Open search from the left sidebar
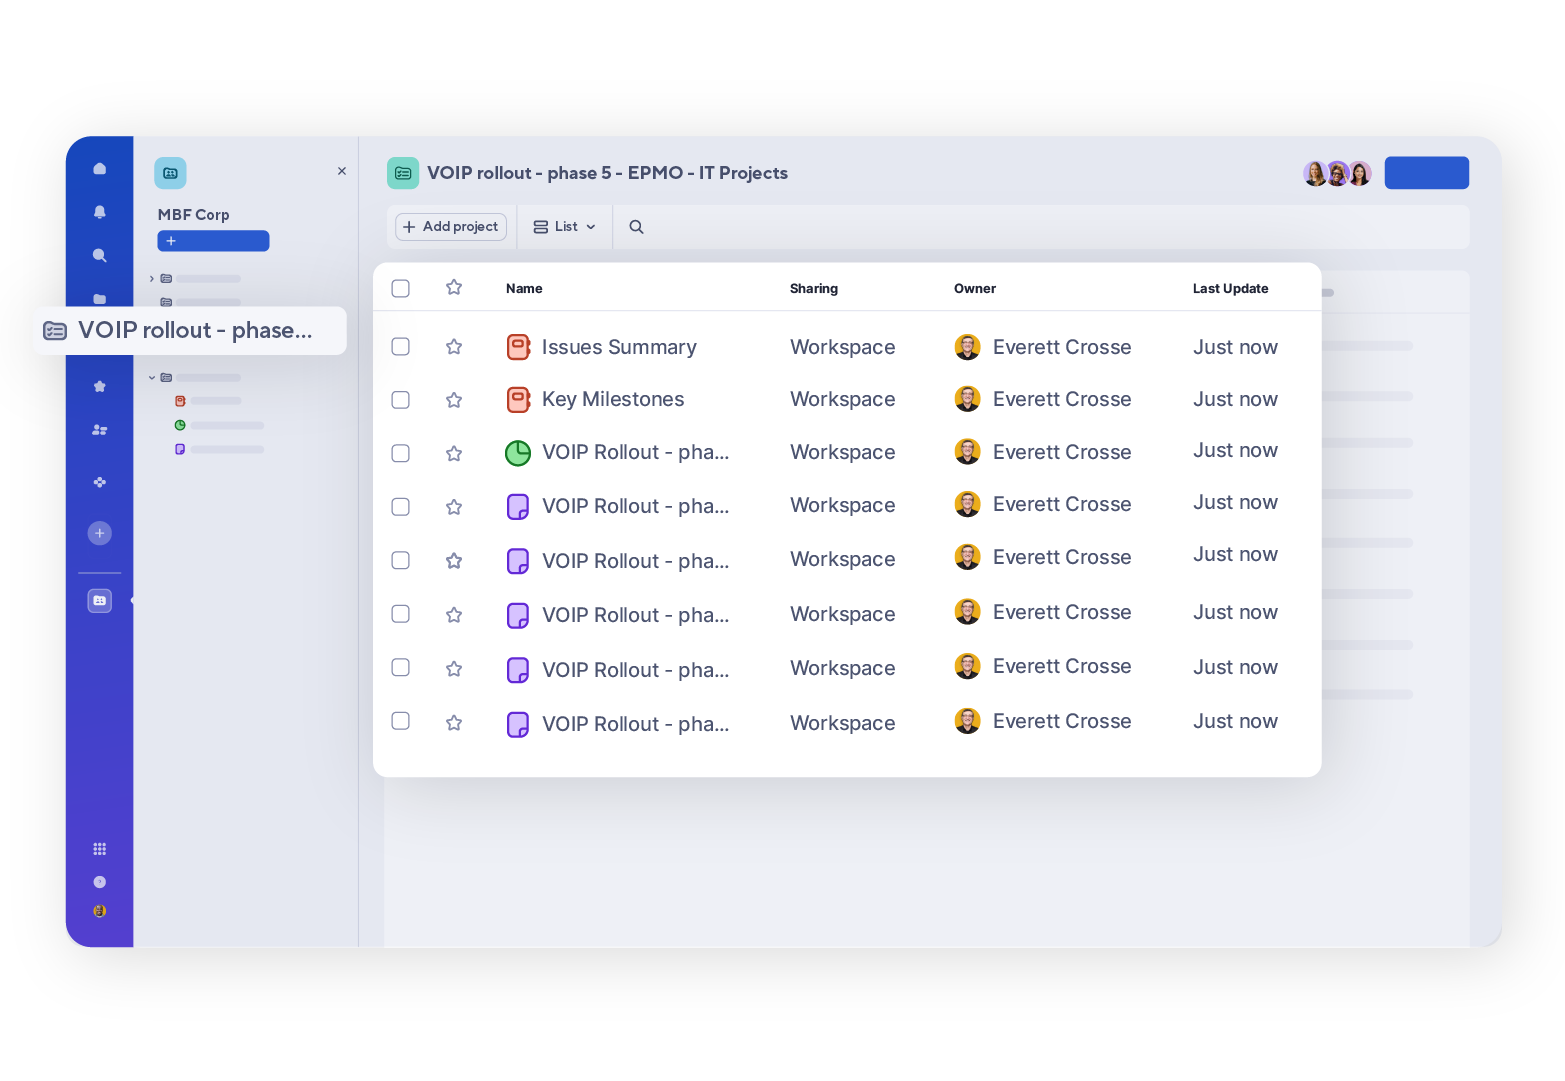1565x1081 pixels. [x=100, y=255]
